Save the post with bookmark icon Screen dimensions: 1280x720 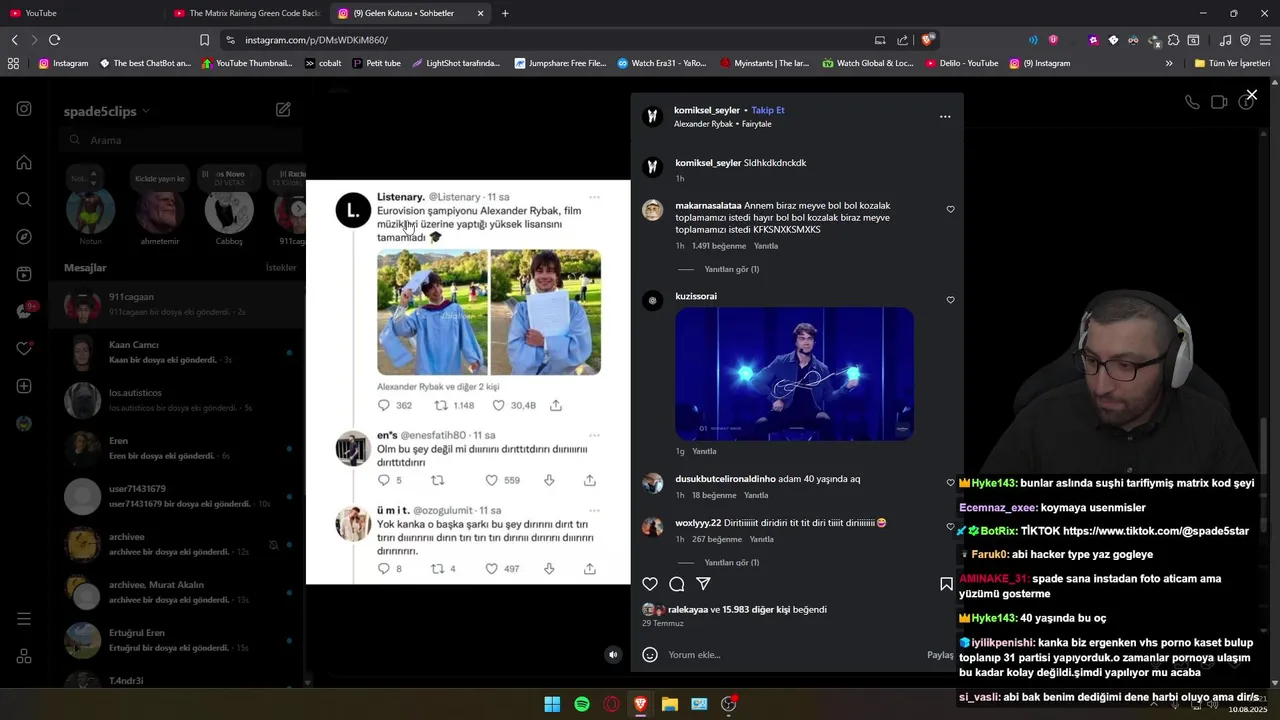point(946,584)
